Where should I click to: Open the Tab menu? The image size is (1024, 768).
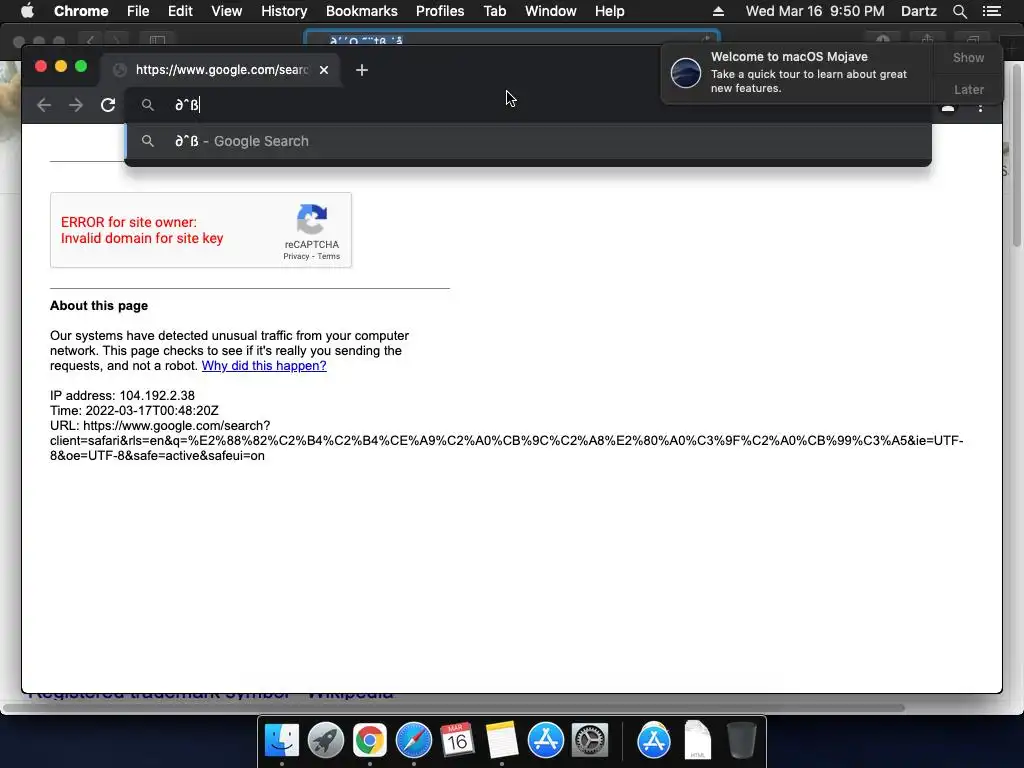(x=494, y=11)
